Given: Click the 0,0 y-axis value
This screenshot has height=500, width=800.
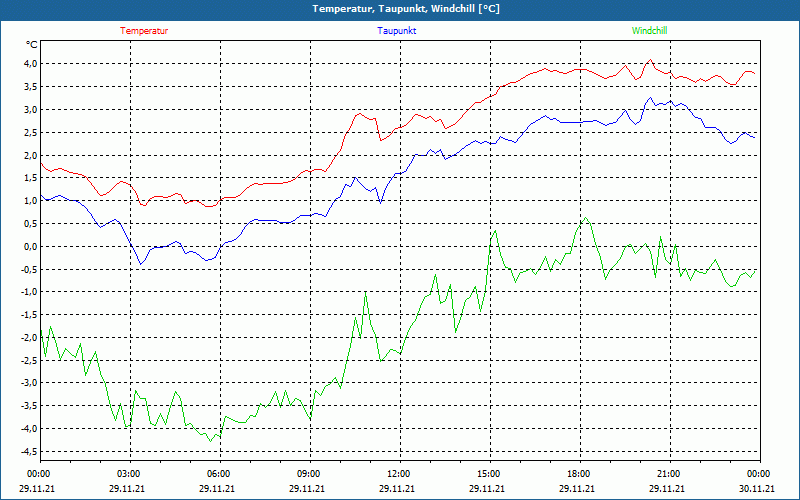Looking at the screenshot, I should pos(31,246).
